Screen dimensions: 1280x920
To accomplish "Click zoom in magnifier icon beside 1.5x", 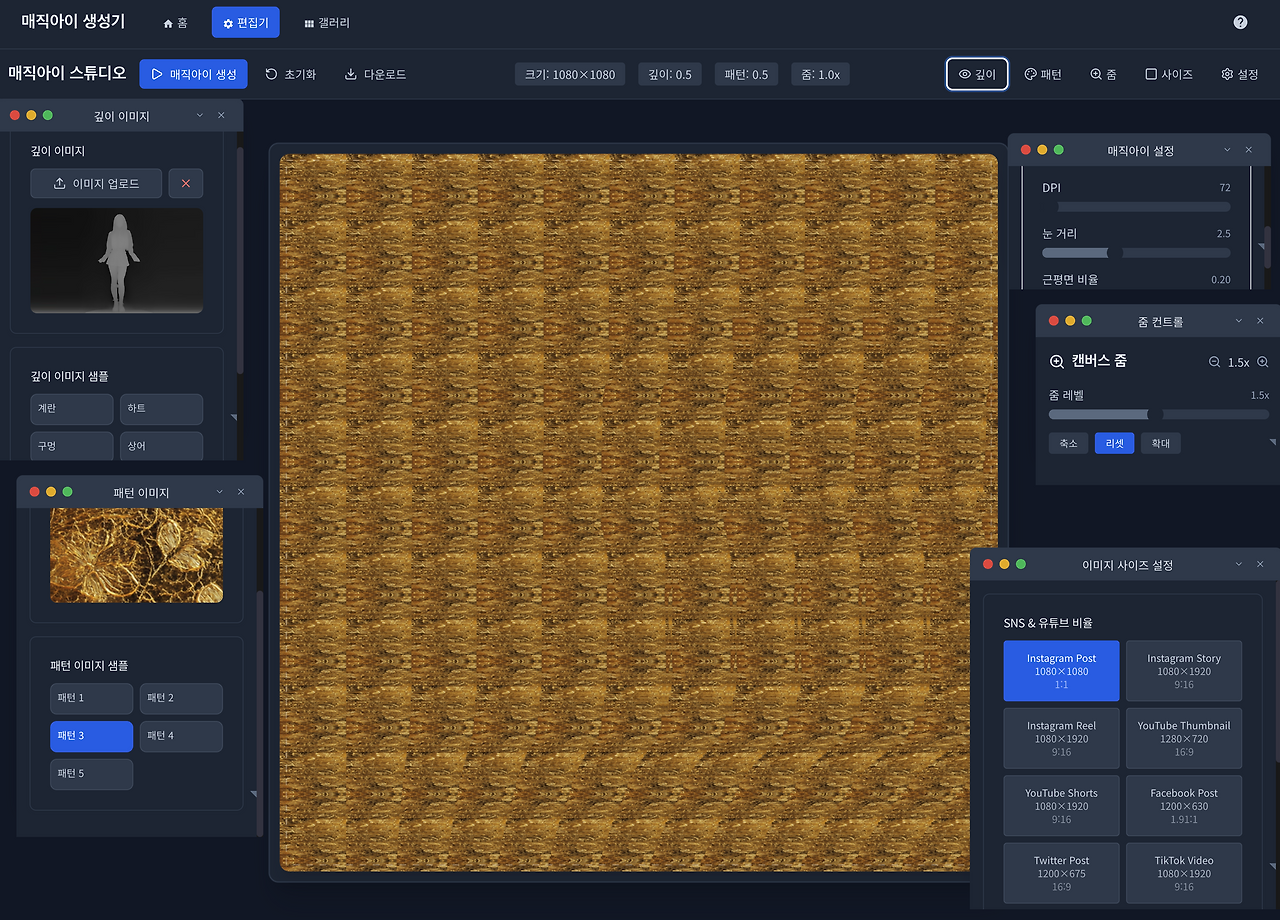I will [x=1262, y=362].
